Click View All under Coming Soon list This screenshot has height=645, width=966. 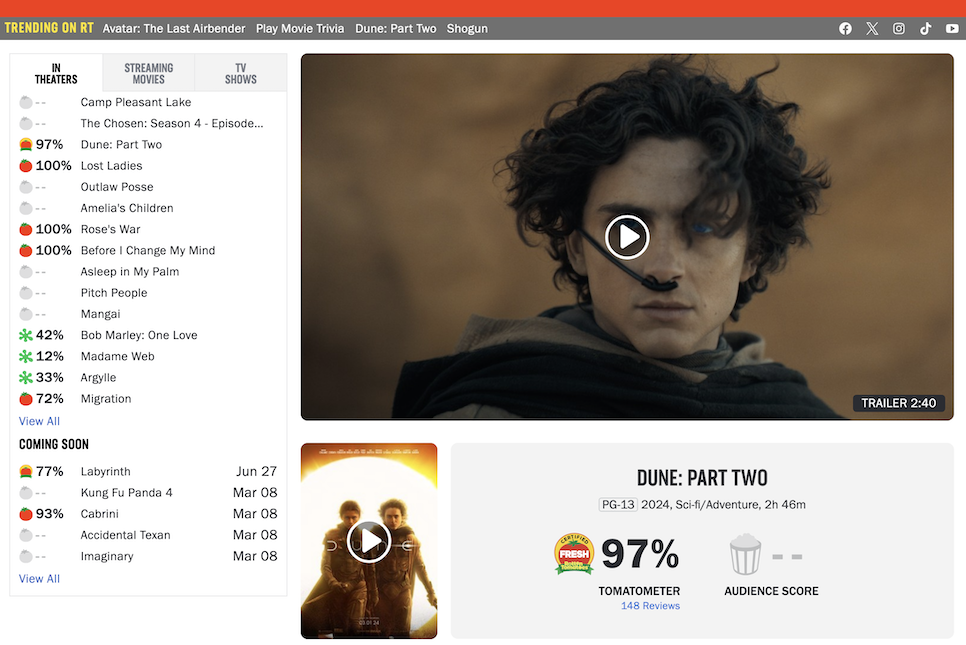click(x=39, y=579)
